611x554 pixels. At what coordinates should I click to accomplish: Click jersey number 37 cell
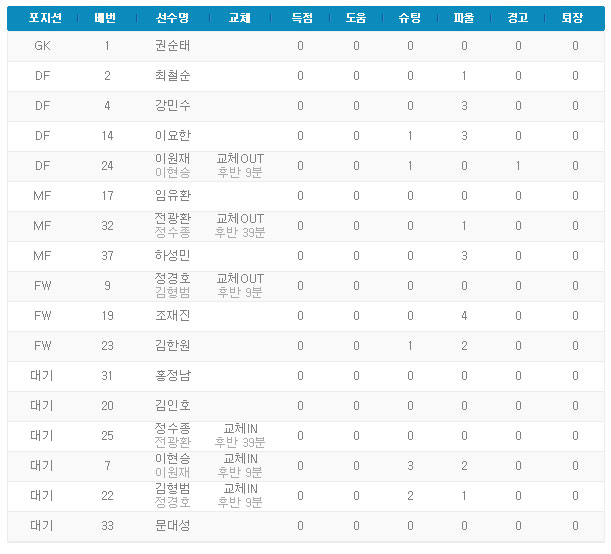[x=107, y=256]
